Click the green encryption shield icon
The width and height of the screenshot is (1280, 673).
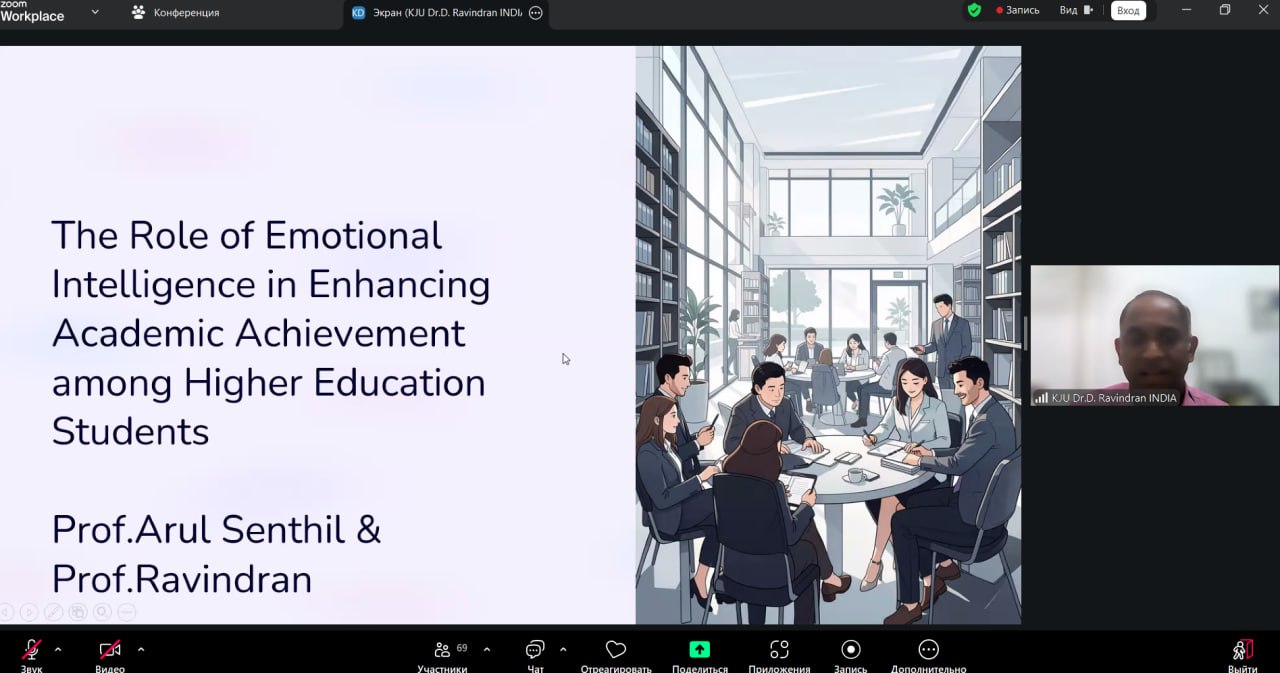[x=974, y=11]
